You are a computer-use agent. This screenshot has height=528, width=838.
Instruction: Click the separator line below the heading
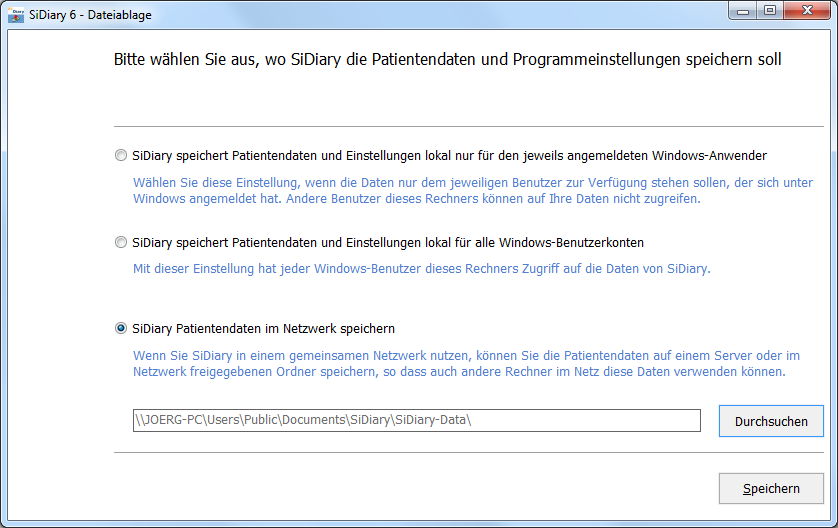point(468,127)
